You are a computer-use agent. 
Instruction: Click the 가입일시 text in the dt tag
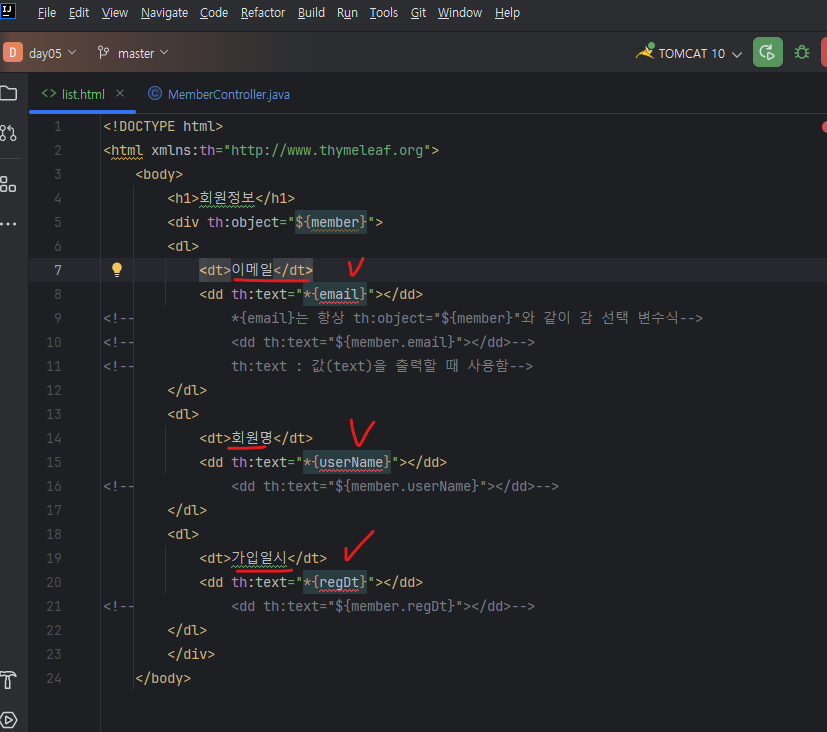(x=259, y=558)
